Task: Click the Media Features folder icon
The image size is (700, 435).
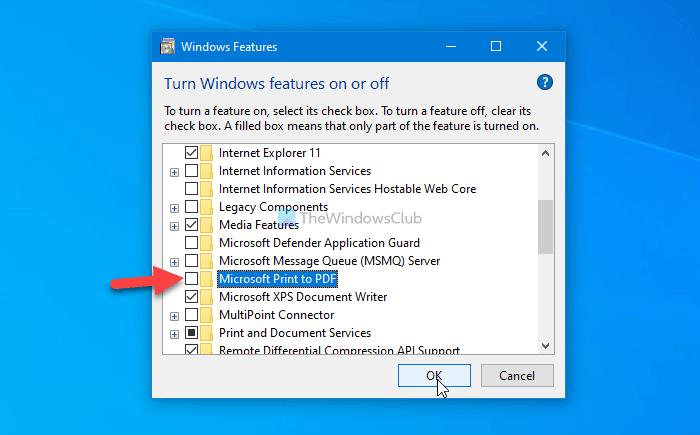Action: pos(206,225)
